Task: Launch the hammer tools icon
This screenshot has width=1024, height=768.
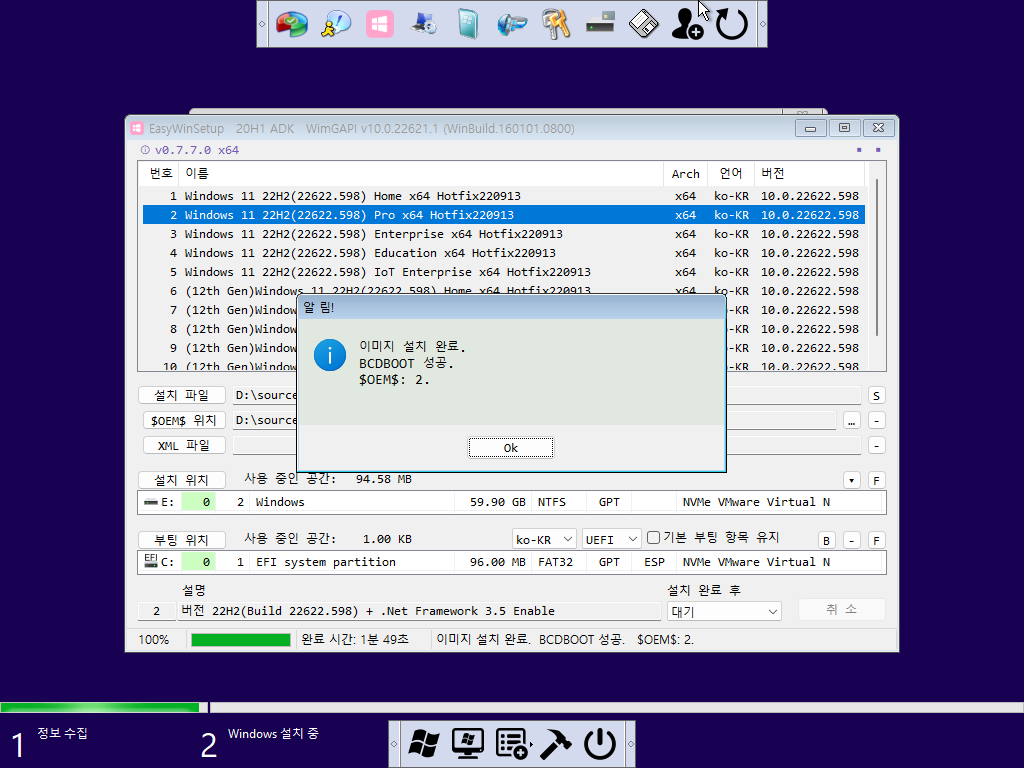Action: click(x=556, y=744)
